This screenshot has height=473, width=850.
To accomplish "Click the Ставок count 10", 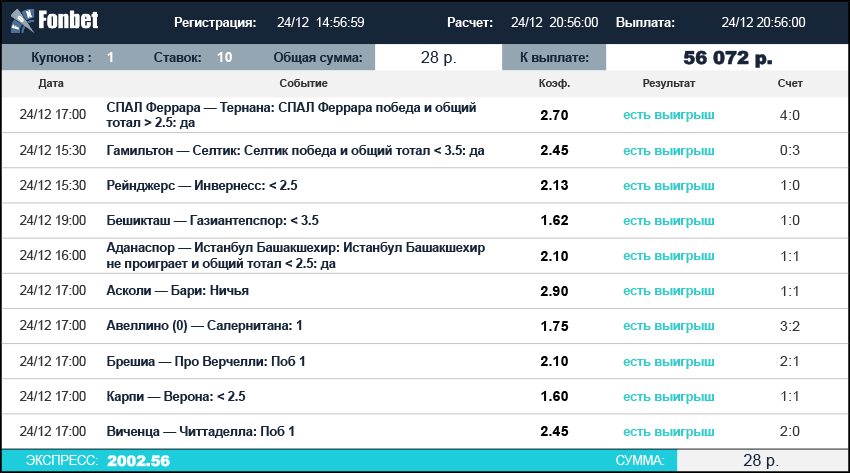I will tap(224, 57).
